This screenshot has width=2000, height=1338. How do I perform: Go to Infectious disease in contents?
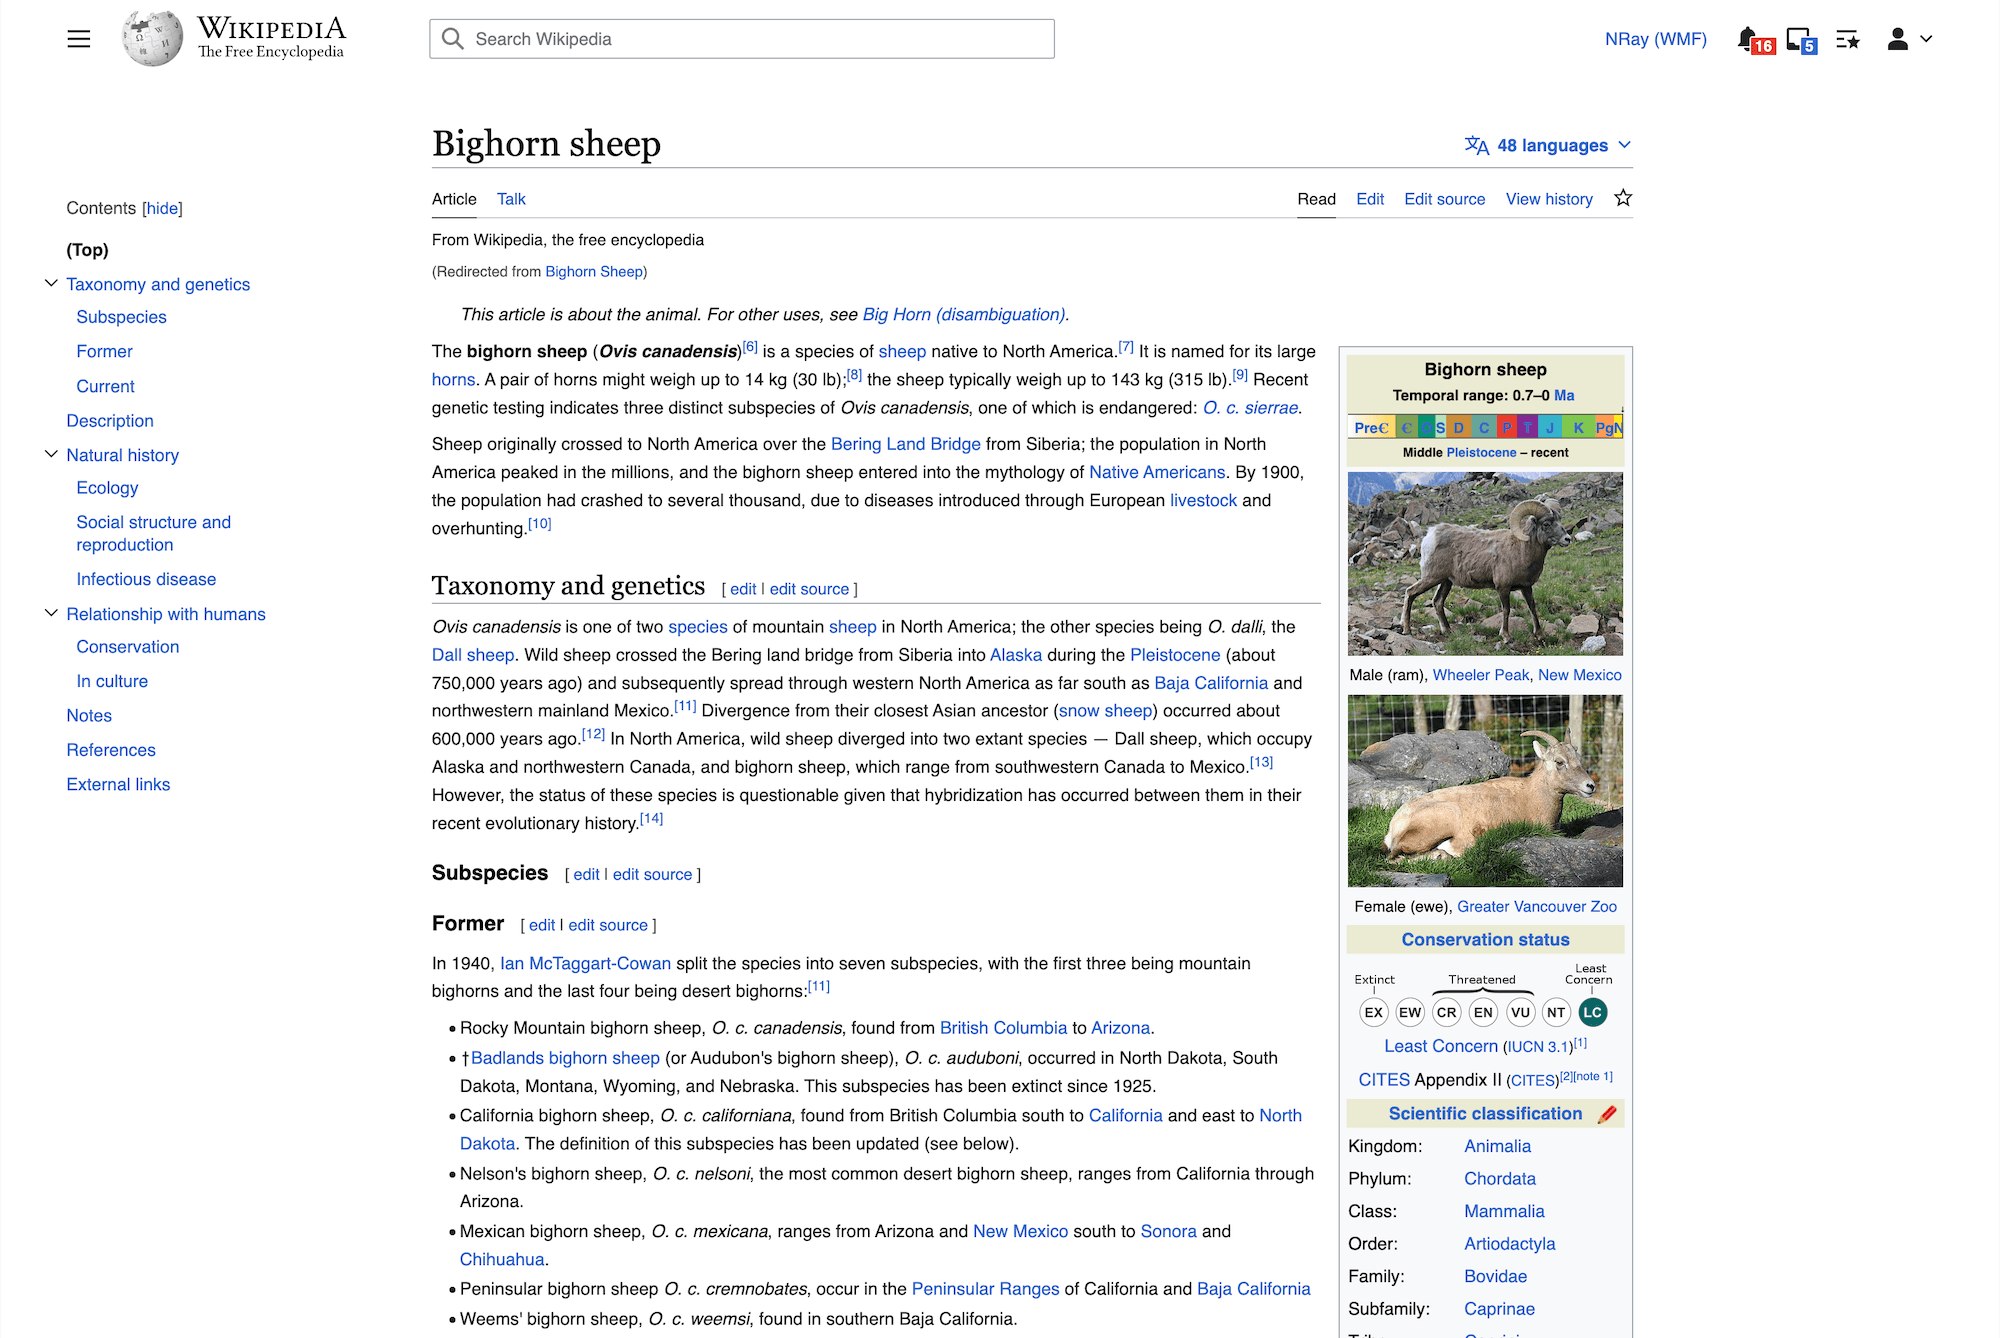(146, 579)
